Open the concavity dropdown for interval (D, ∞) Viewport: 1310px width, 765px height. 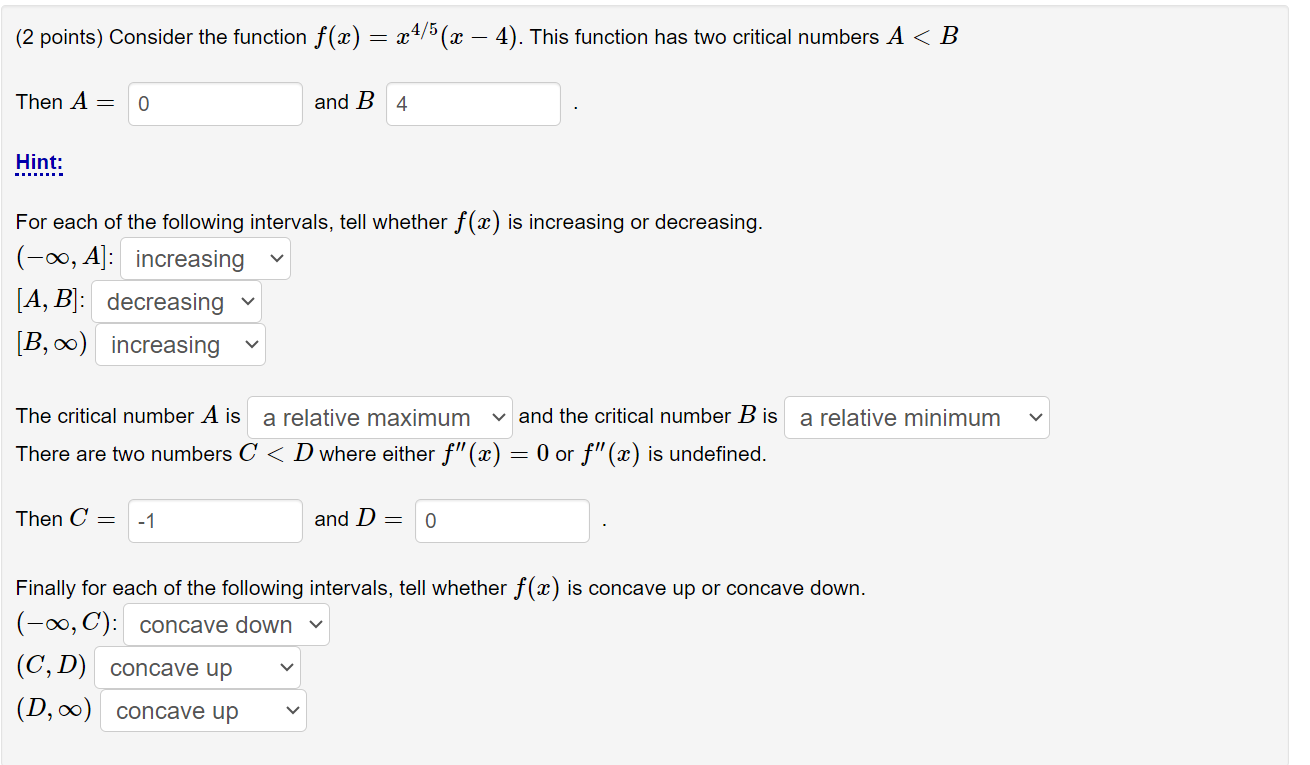[202, 710]
